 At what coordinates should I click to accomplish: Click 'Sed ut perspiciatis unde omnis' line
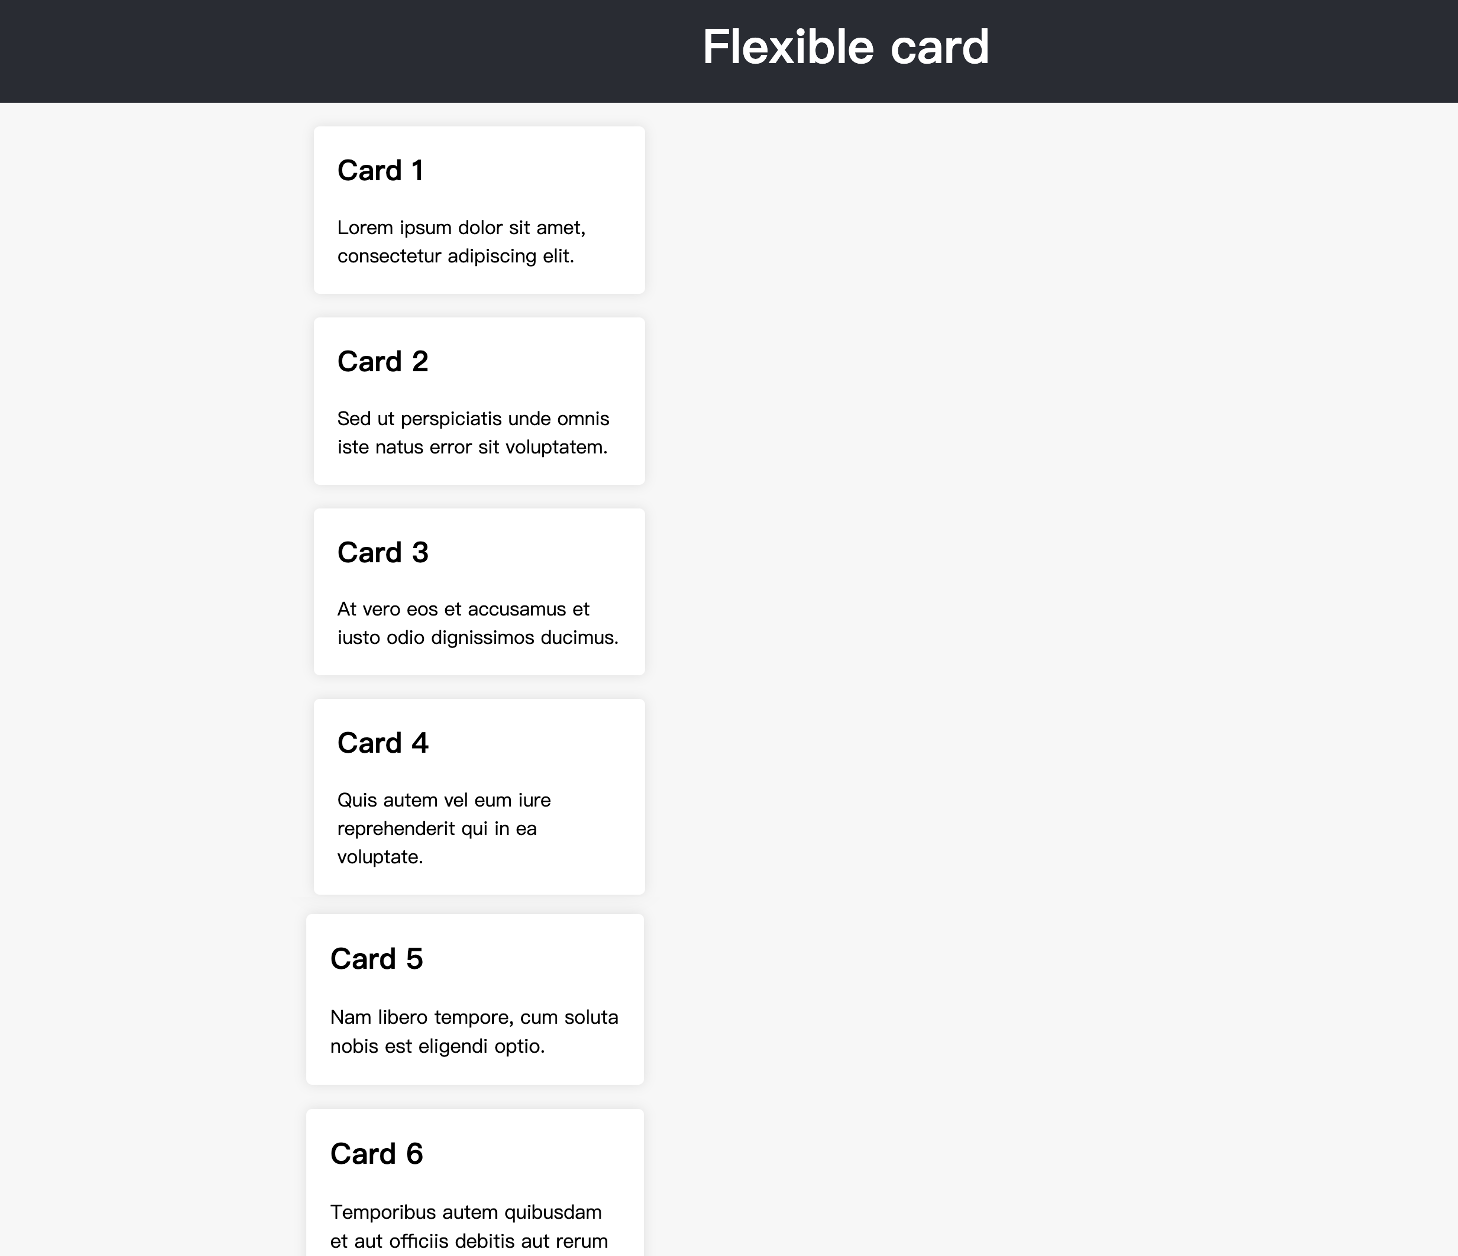(473, 419)
